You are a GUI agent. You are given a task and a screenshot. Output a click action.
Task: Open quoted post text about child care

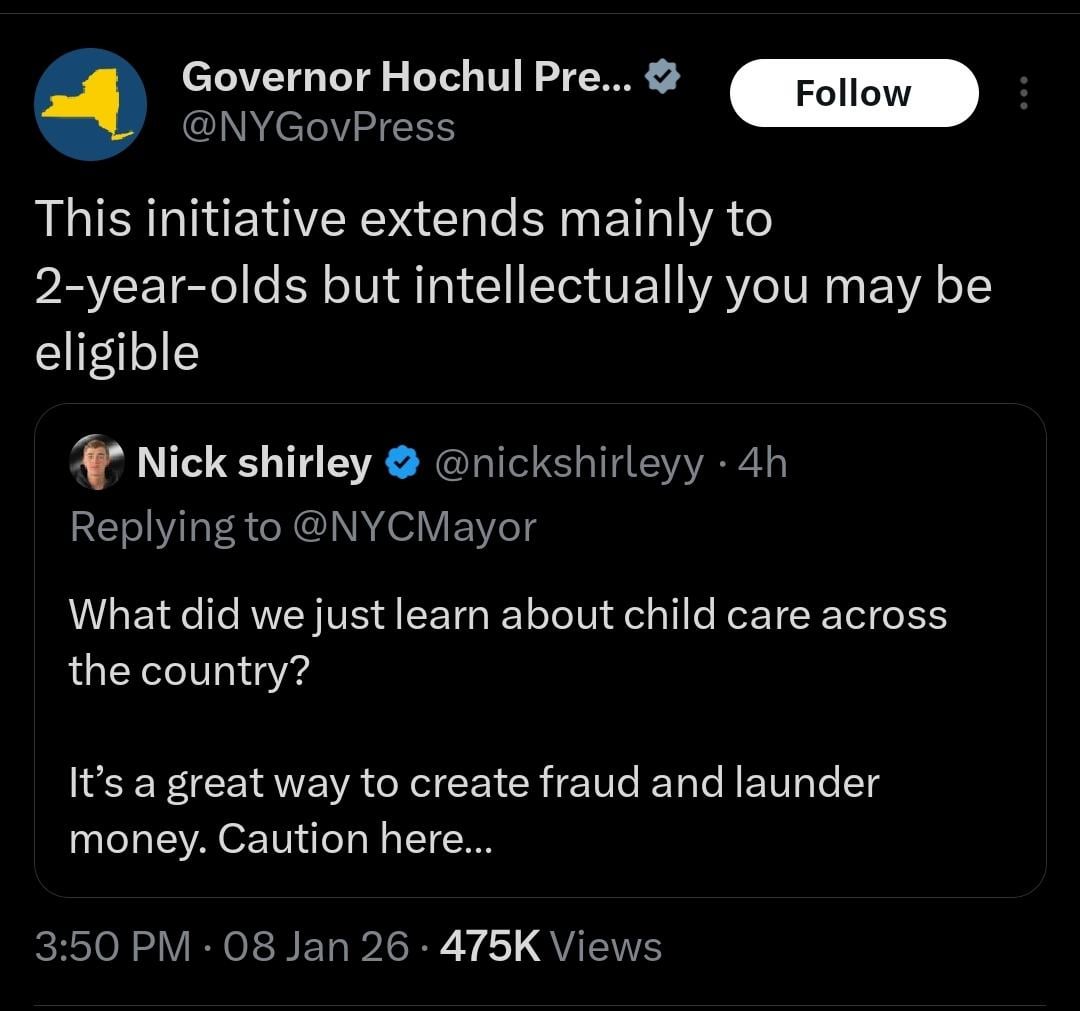tap(507, 641)
